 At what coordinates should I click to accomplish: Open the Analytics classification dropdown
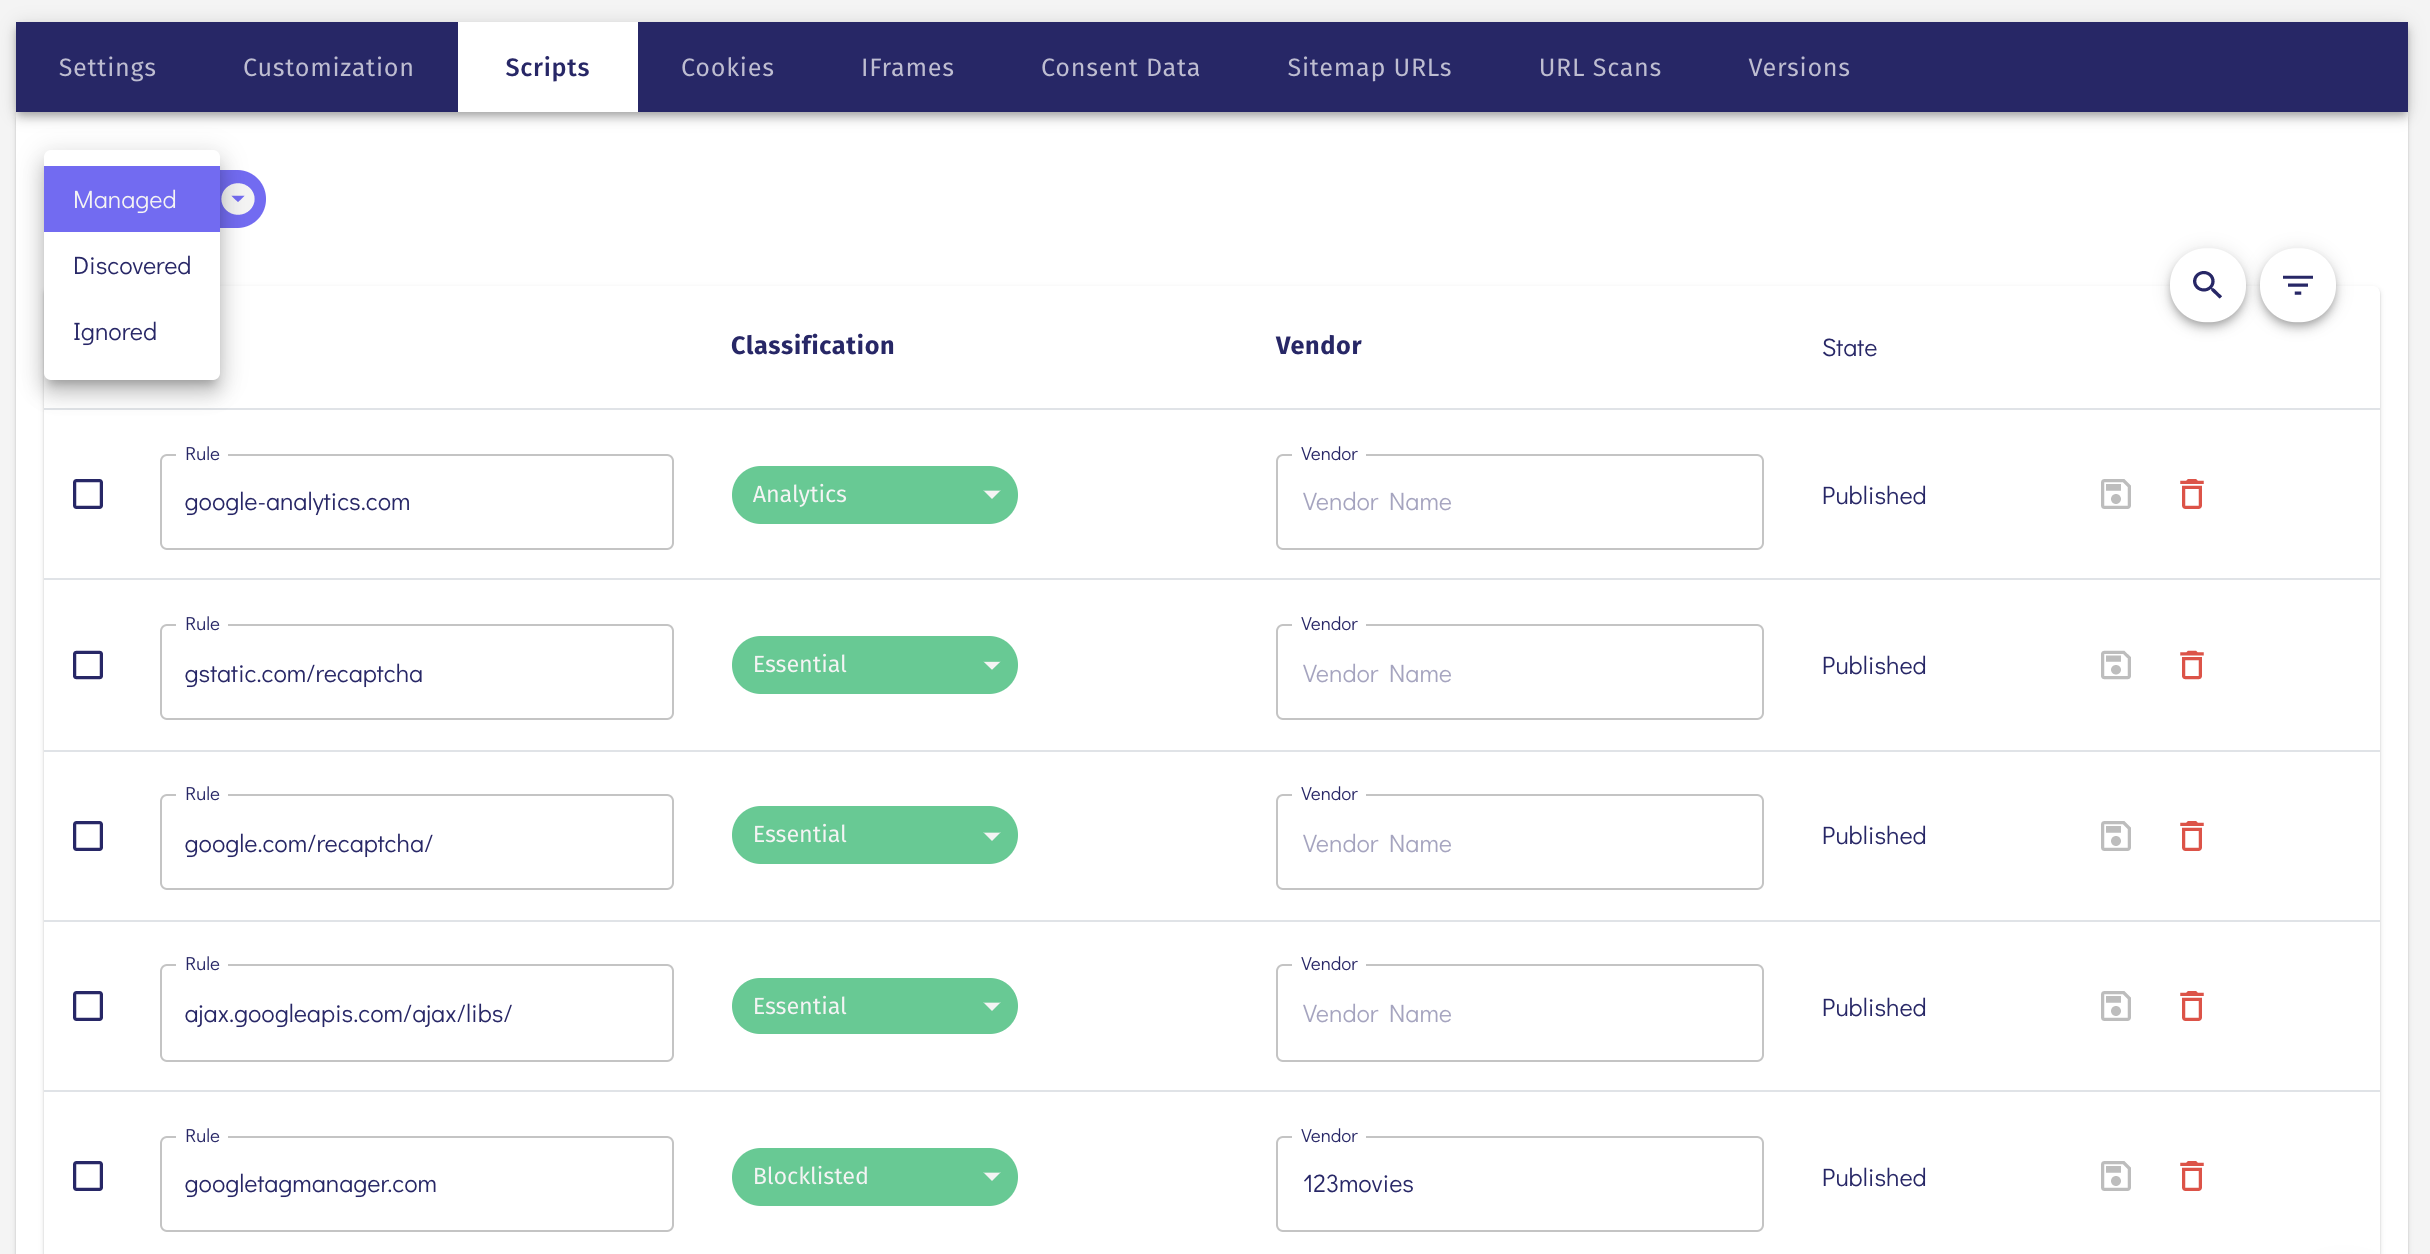coord(874,495)
